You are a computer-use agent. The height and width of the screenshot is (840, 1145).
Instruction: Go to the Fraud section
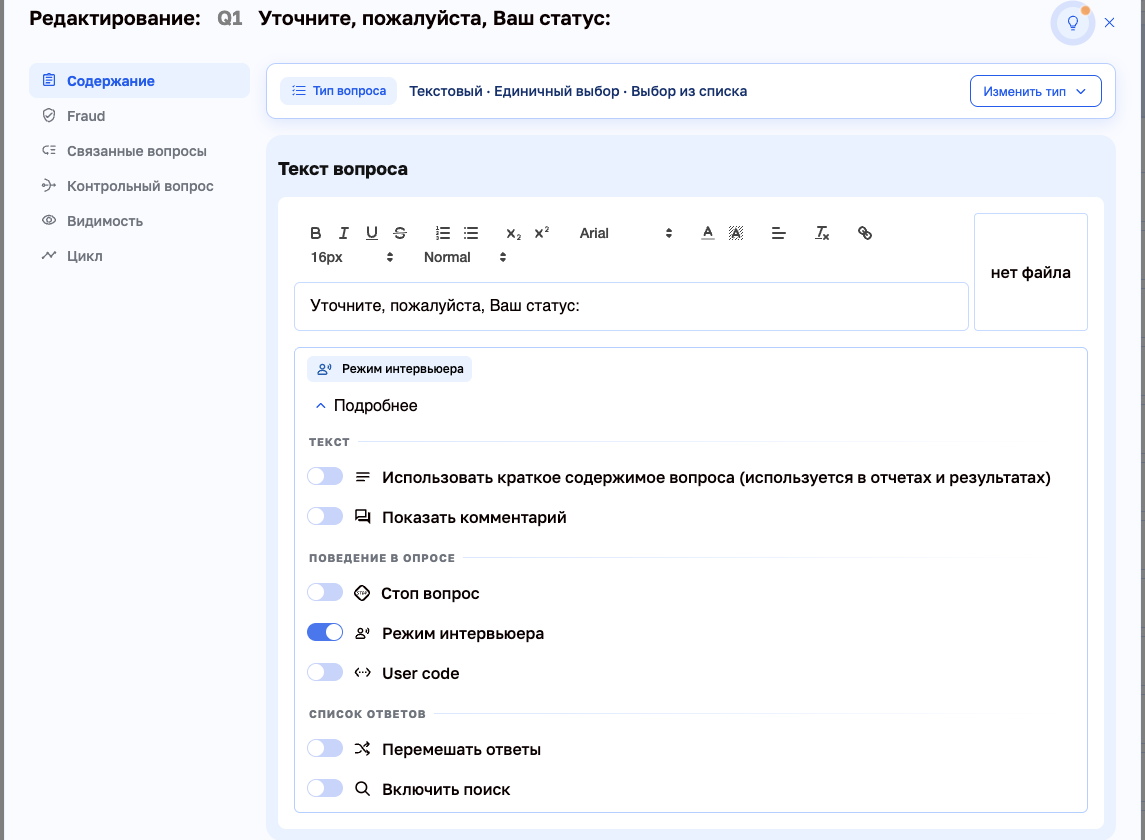pyautogui.click(x=139, y=115)
